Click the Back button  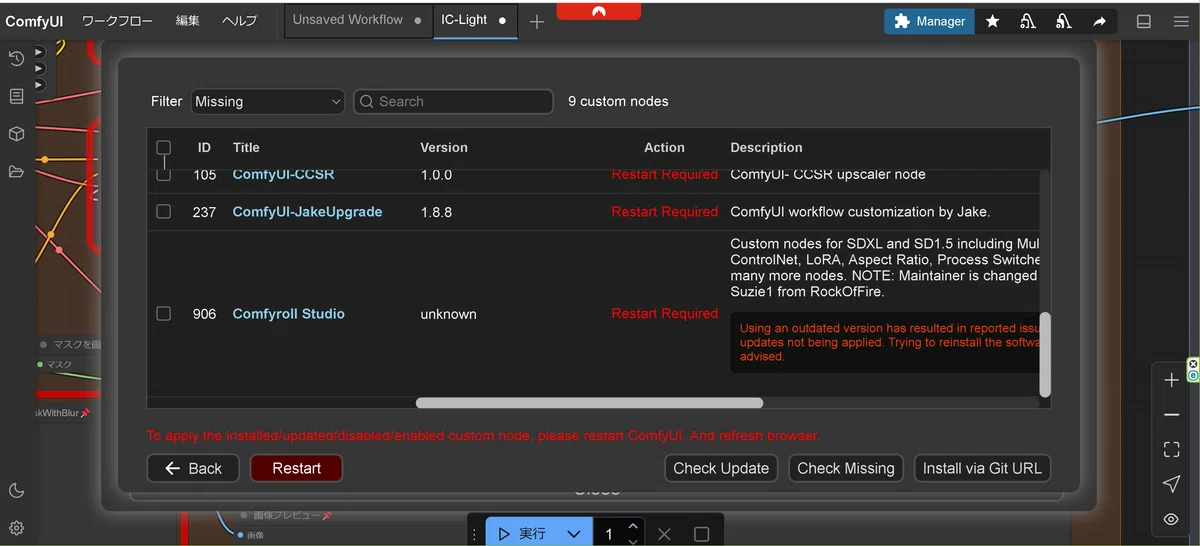point(193,468)
